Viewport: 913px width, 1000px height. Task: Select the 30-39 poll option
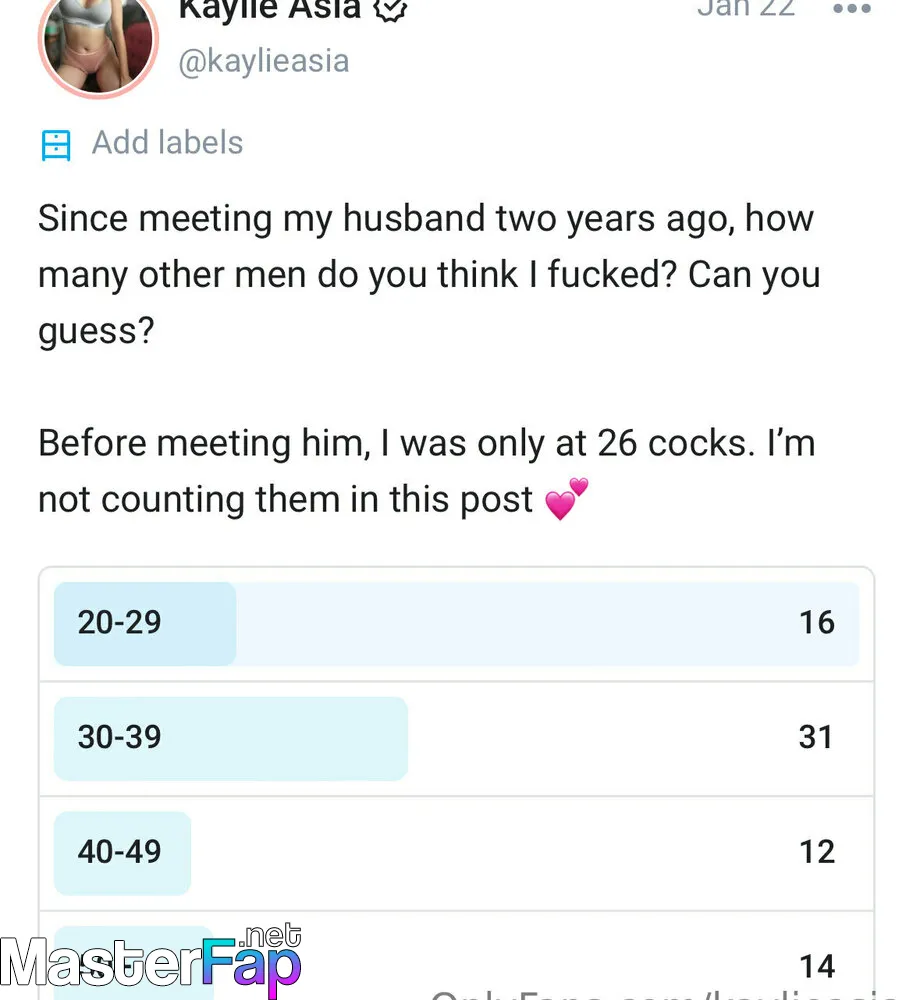pyautogui.click(x=456, y=738)
